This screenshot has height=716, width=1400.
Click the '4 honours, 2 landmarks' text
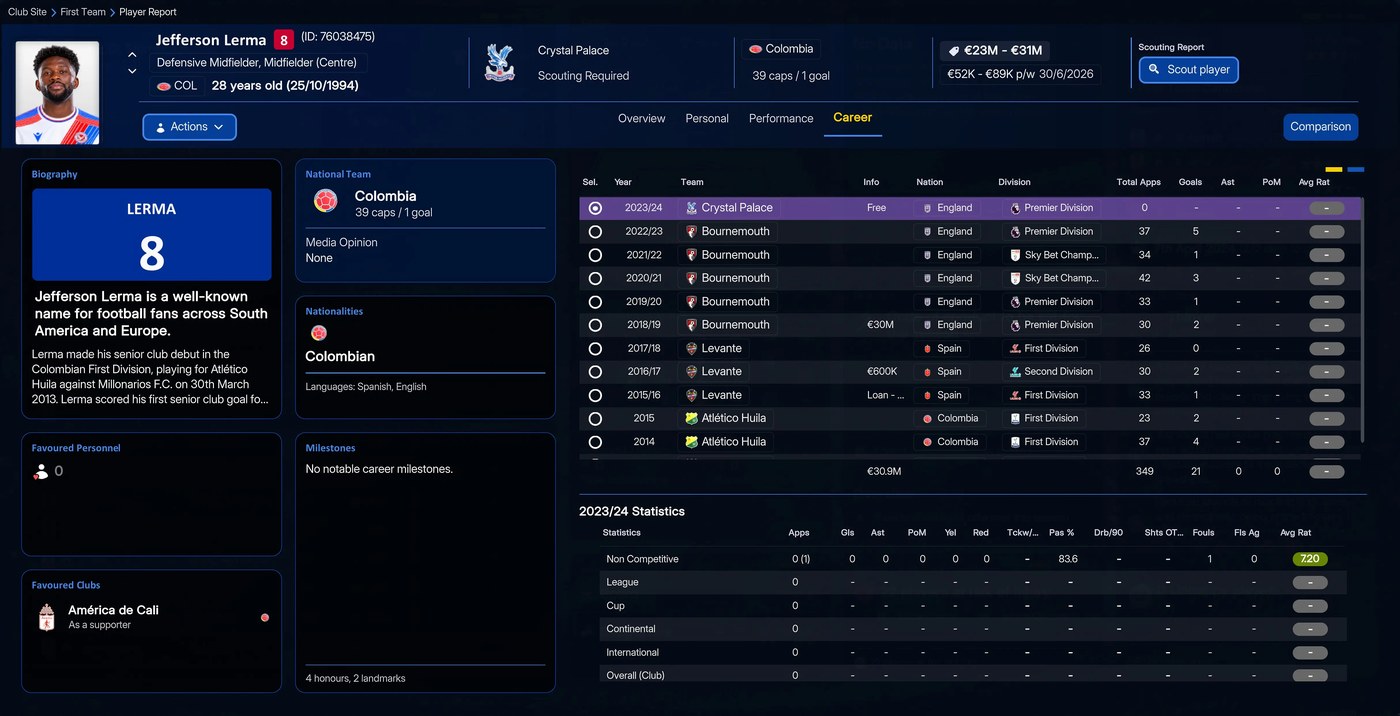[356, 678]
